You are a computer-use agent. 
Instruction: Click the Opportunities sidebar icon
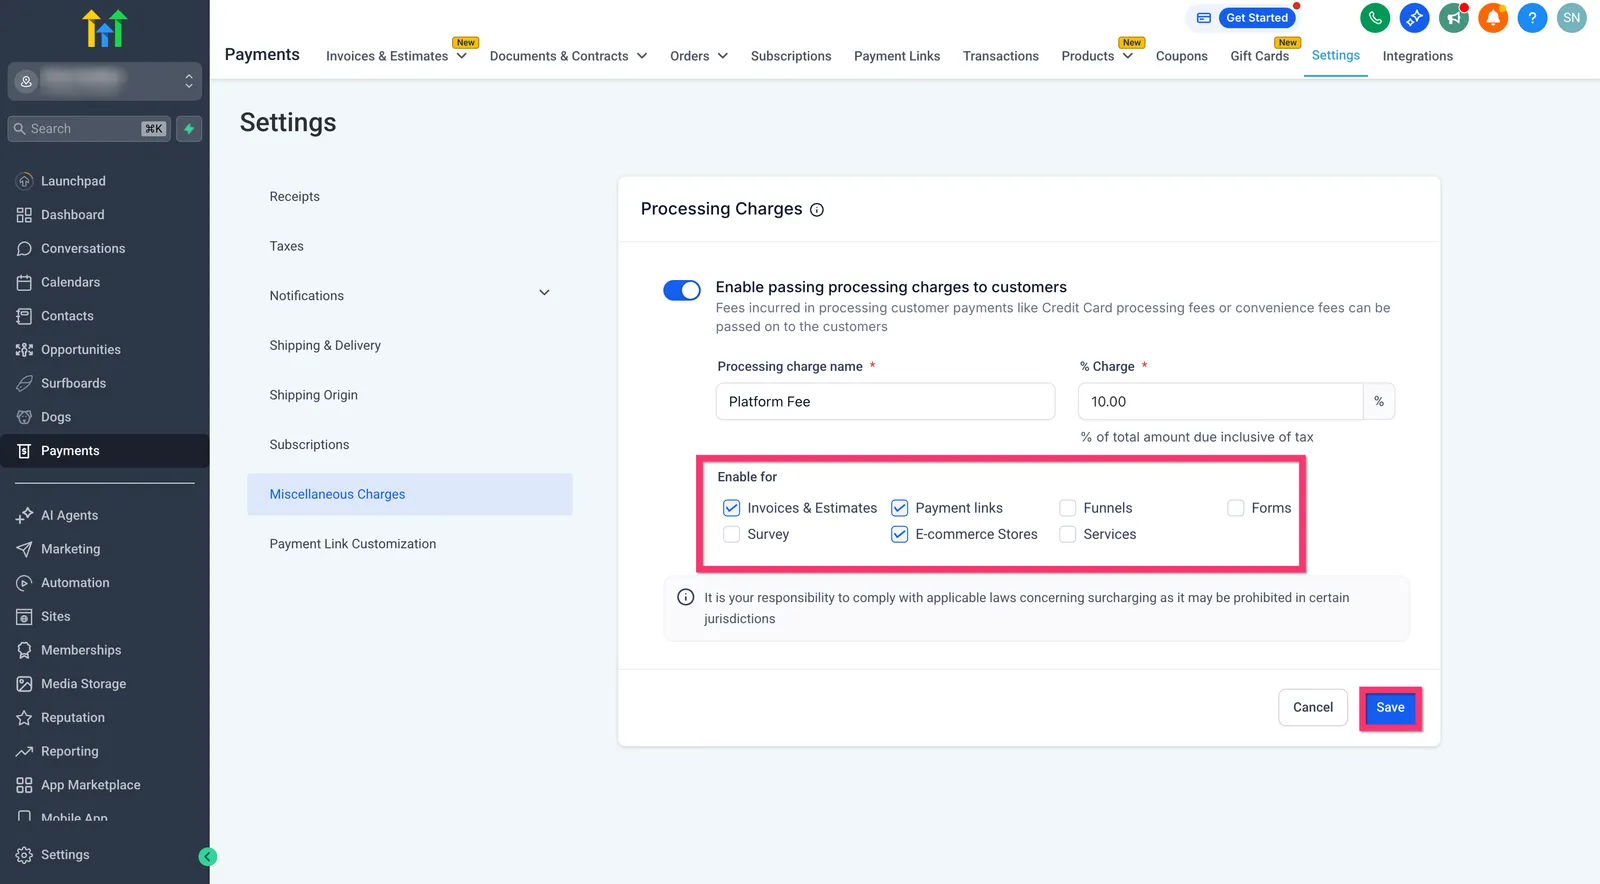[25, 350]
